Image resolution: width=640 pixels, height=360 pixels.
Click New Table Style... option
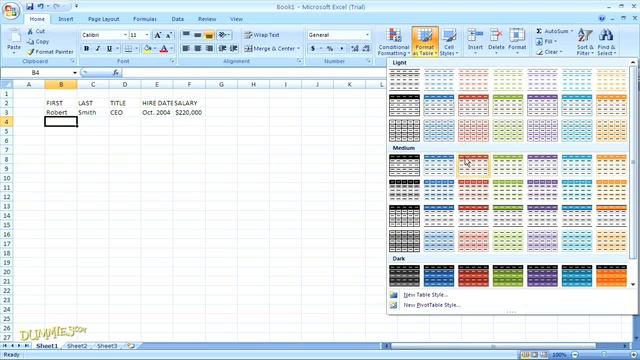(x=426, y=295)
